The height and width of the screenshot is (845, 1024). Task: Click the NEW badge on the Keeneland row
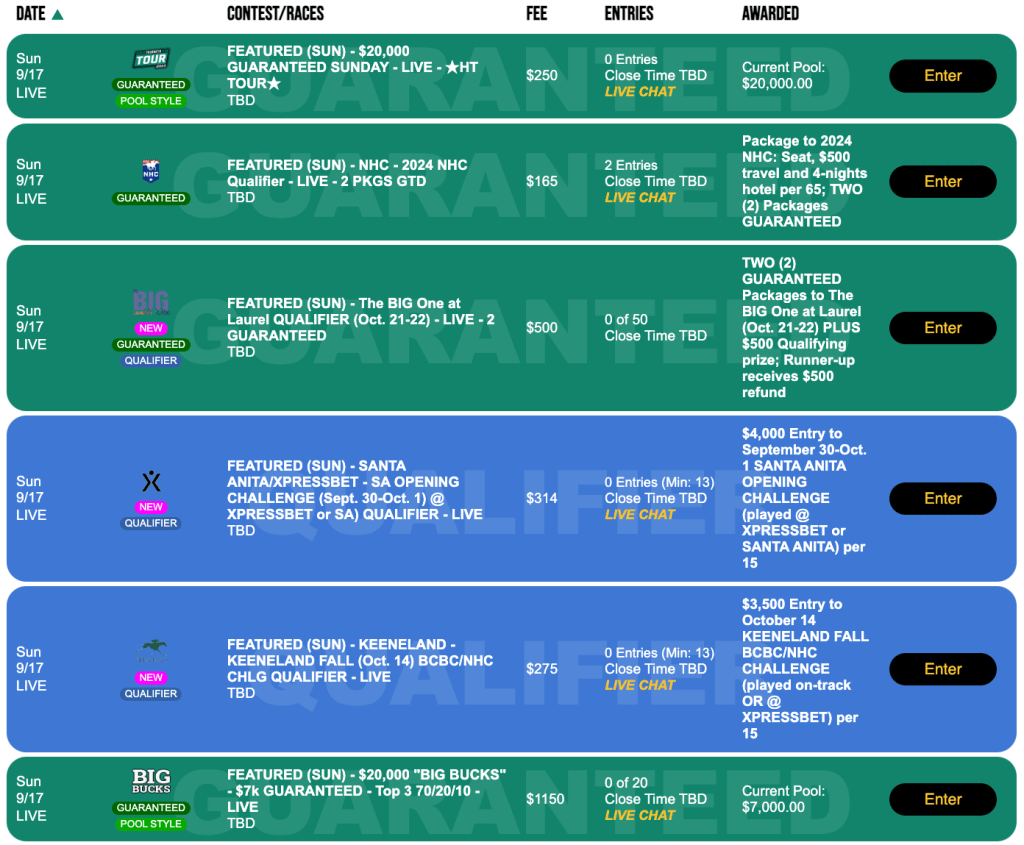click(x=151, y=677)
